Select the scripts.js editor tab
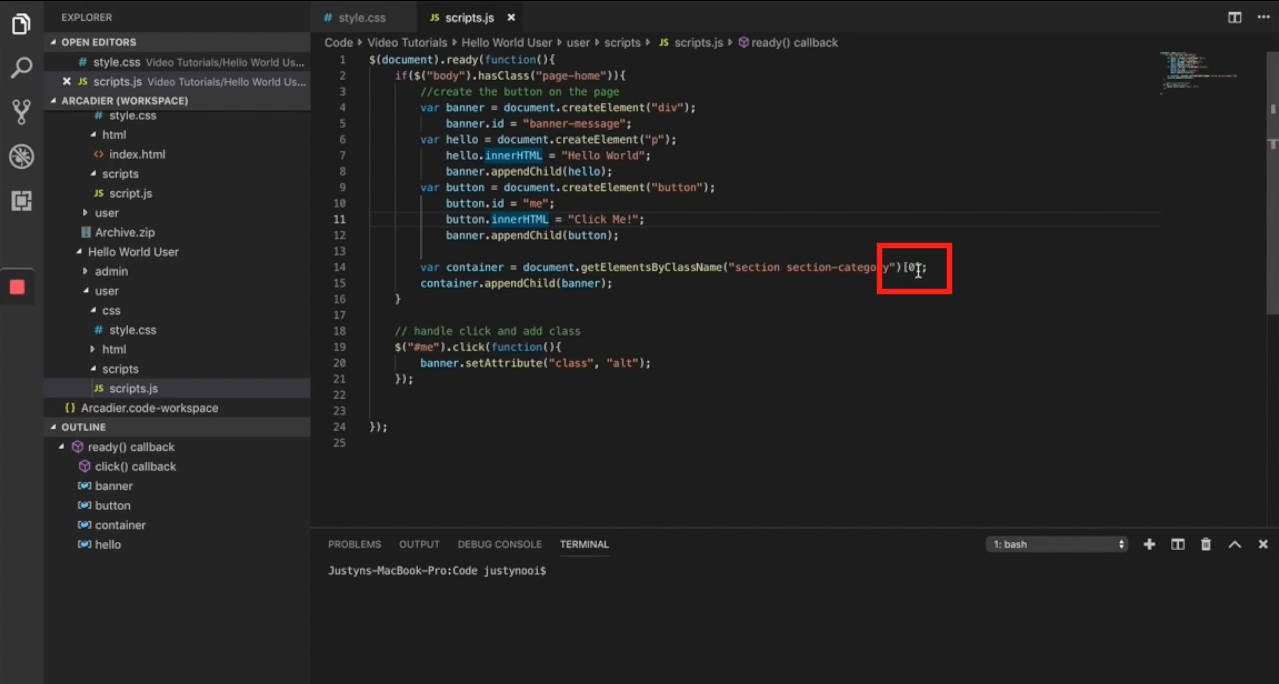 tap(468, 18)
